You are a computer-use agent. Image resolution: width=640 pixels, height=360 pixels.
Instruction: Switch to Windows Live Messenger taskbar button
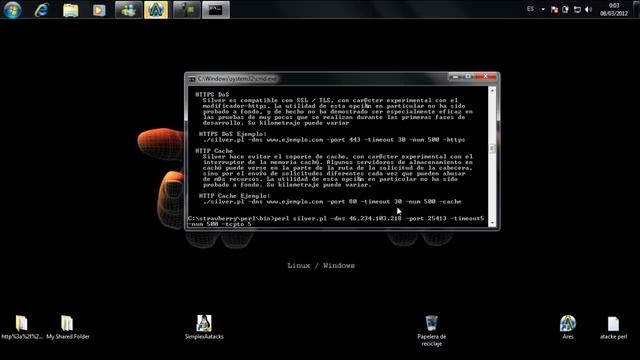(x=128, y=10)
